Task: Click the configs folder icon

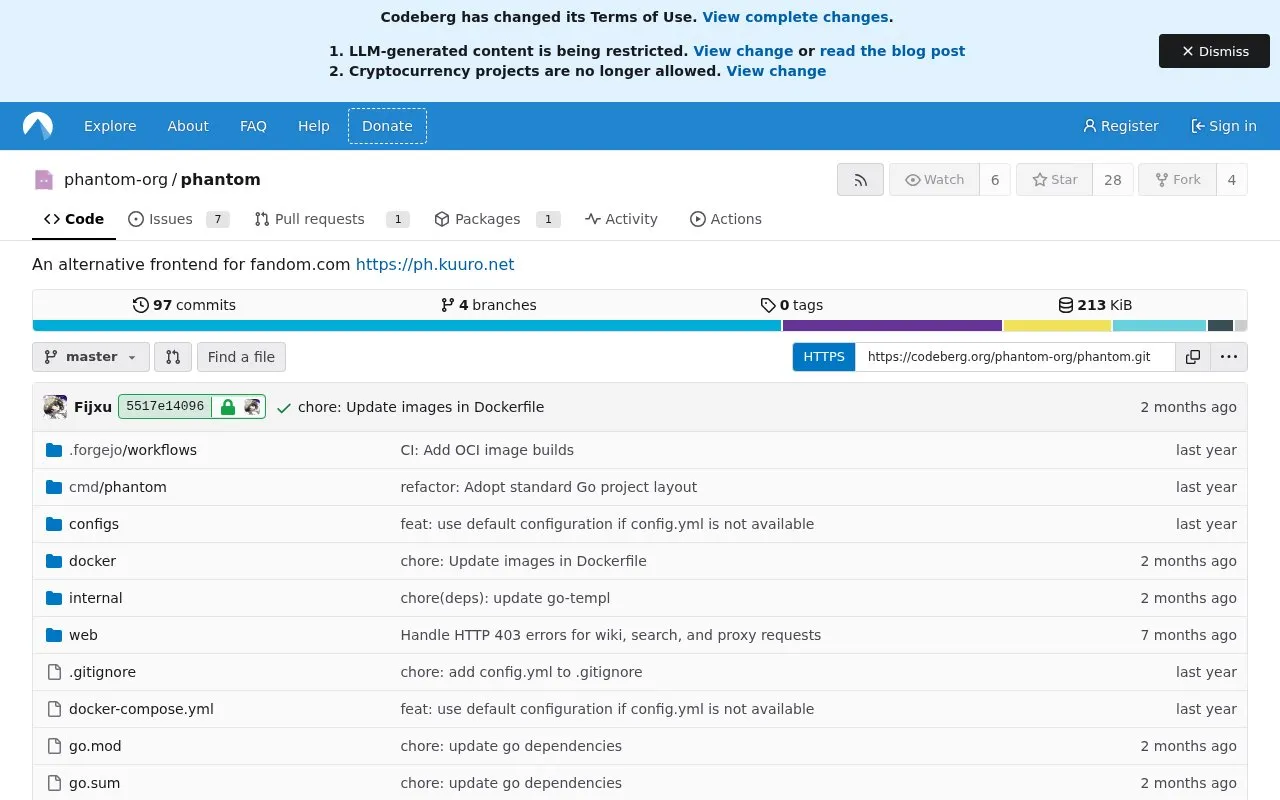Action: (54, 524)
